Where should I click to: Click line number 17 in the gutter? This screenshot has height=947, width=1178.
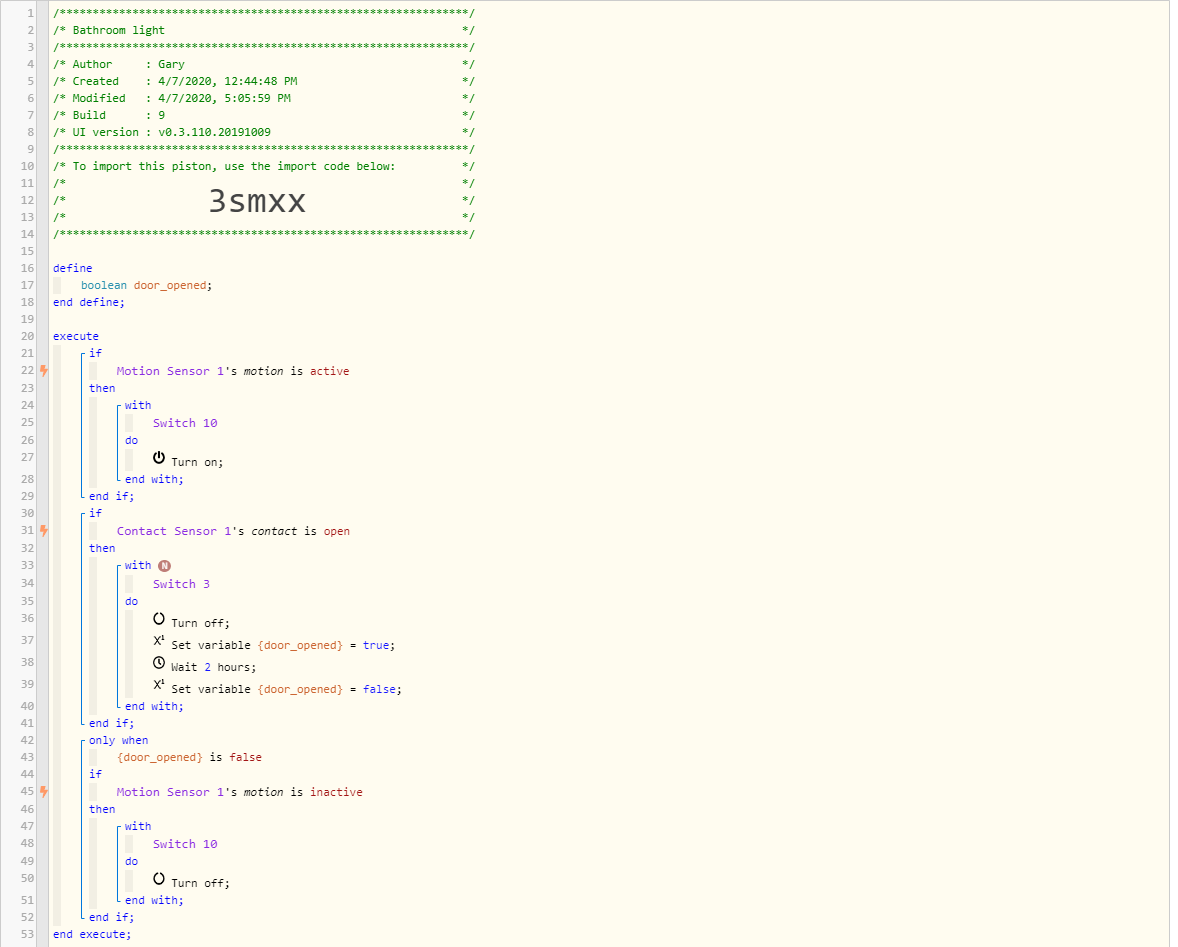point(27,285)
